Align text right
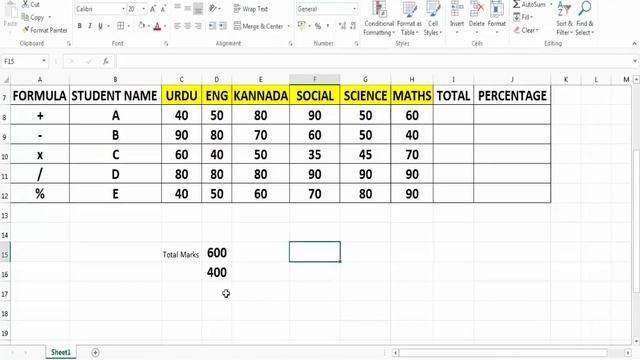 click(x=198, y=26)
